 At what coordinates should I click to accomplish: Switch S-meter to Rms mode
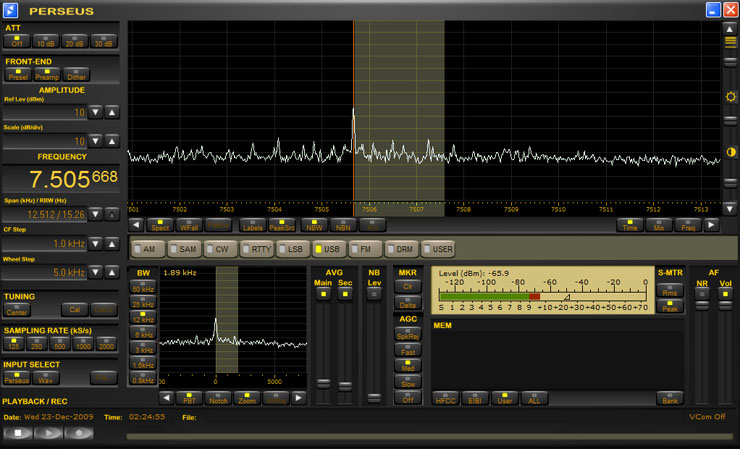[670, 290]
